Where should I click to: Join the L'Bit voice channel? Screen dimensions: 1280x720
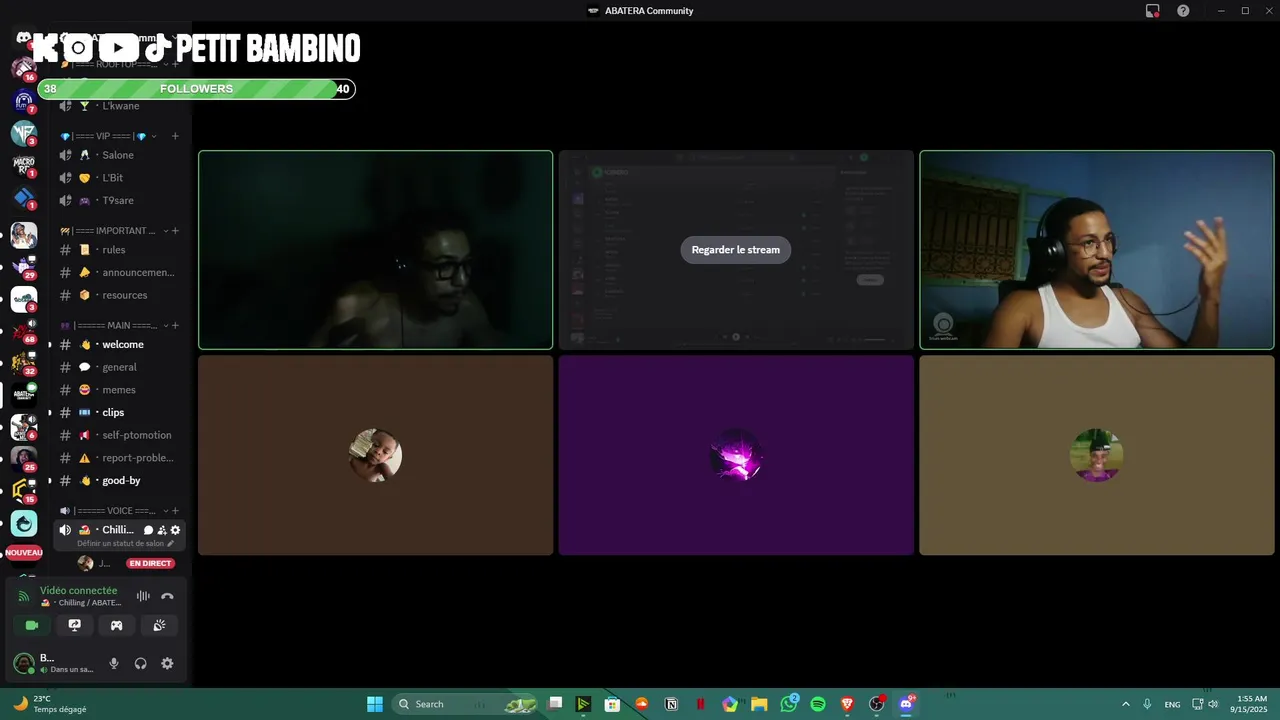point(120,178)
